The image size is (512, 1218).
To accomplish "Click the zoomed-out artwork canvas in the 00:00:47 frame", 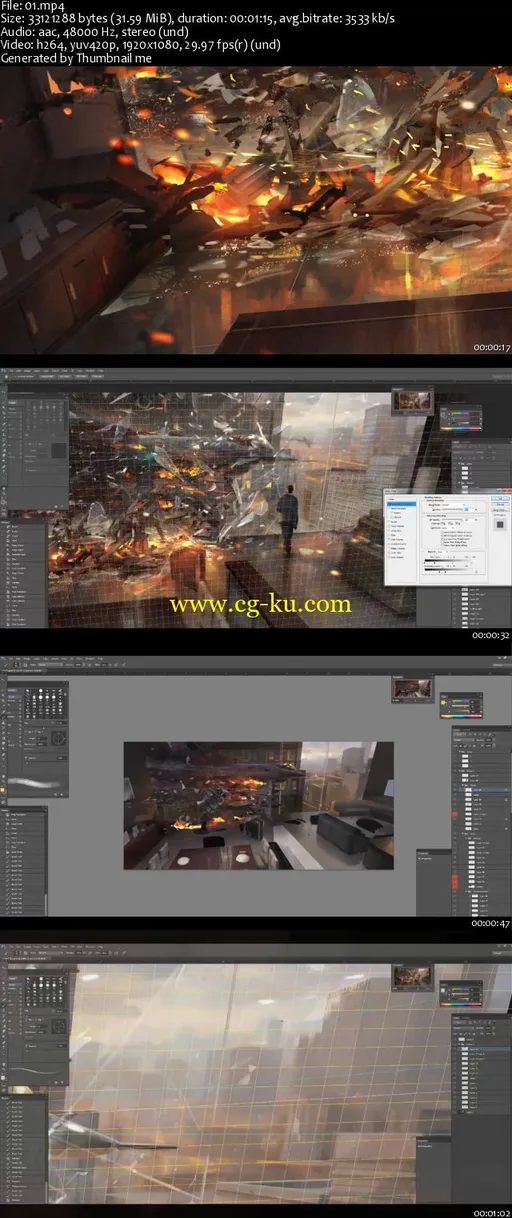I will pyautogui.click(x=258, y=806).
